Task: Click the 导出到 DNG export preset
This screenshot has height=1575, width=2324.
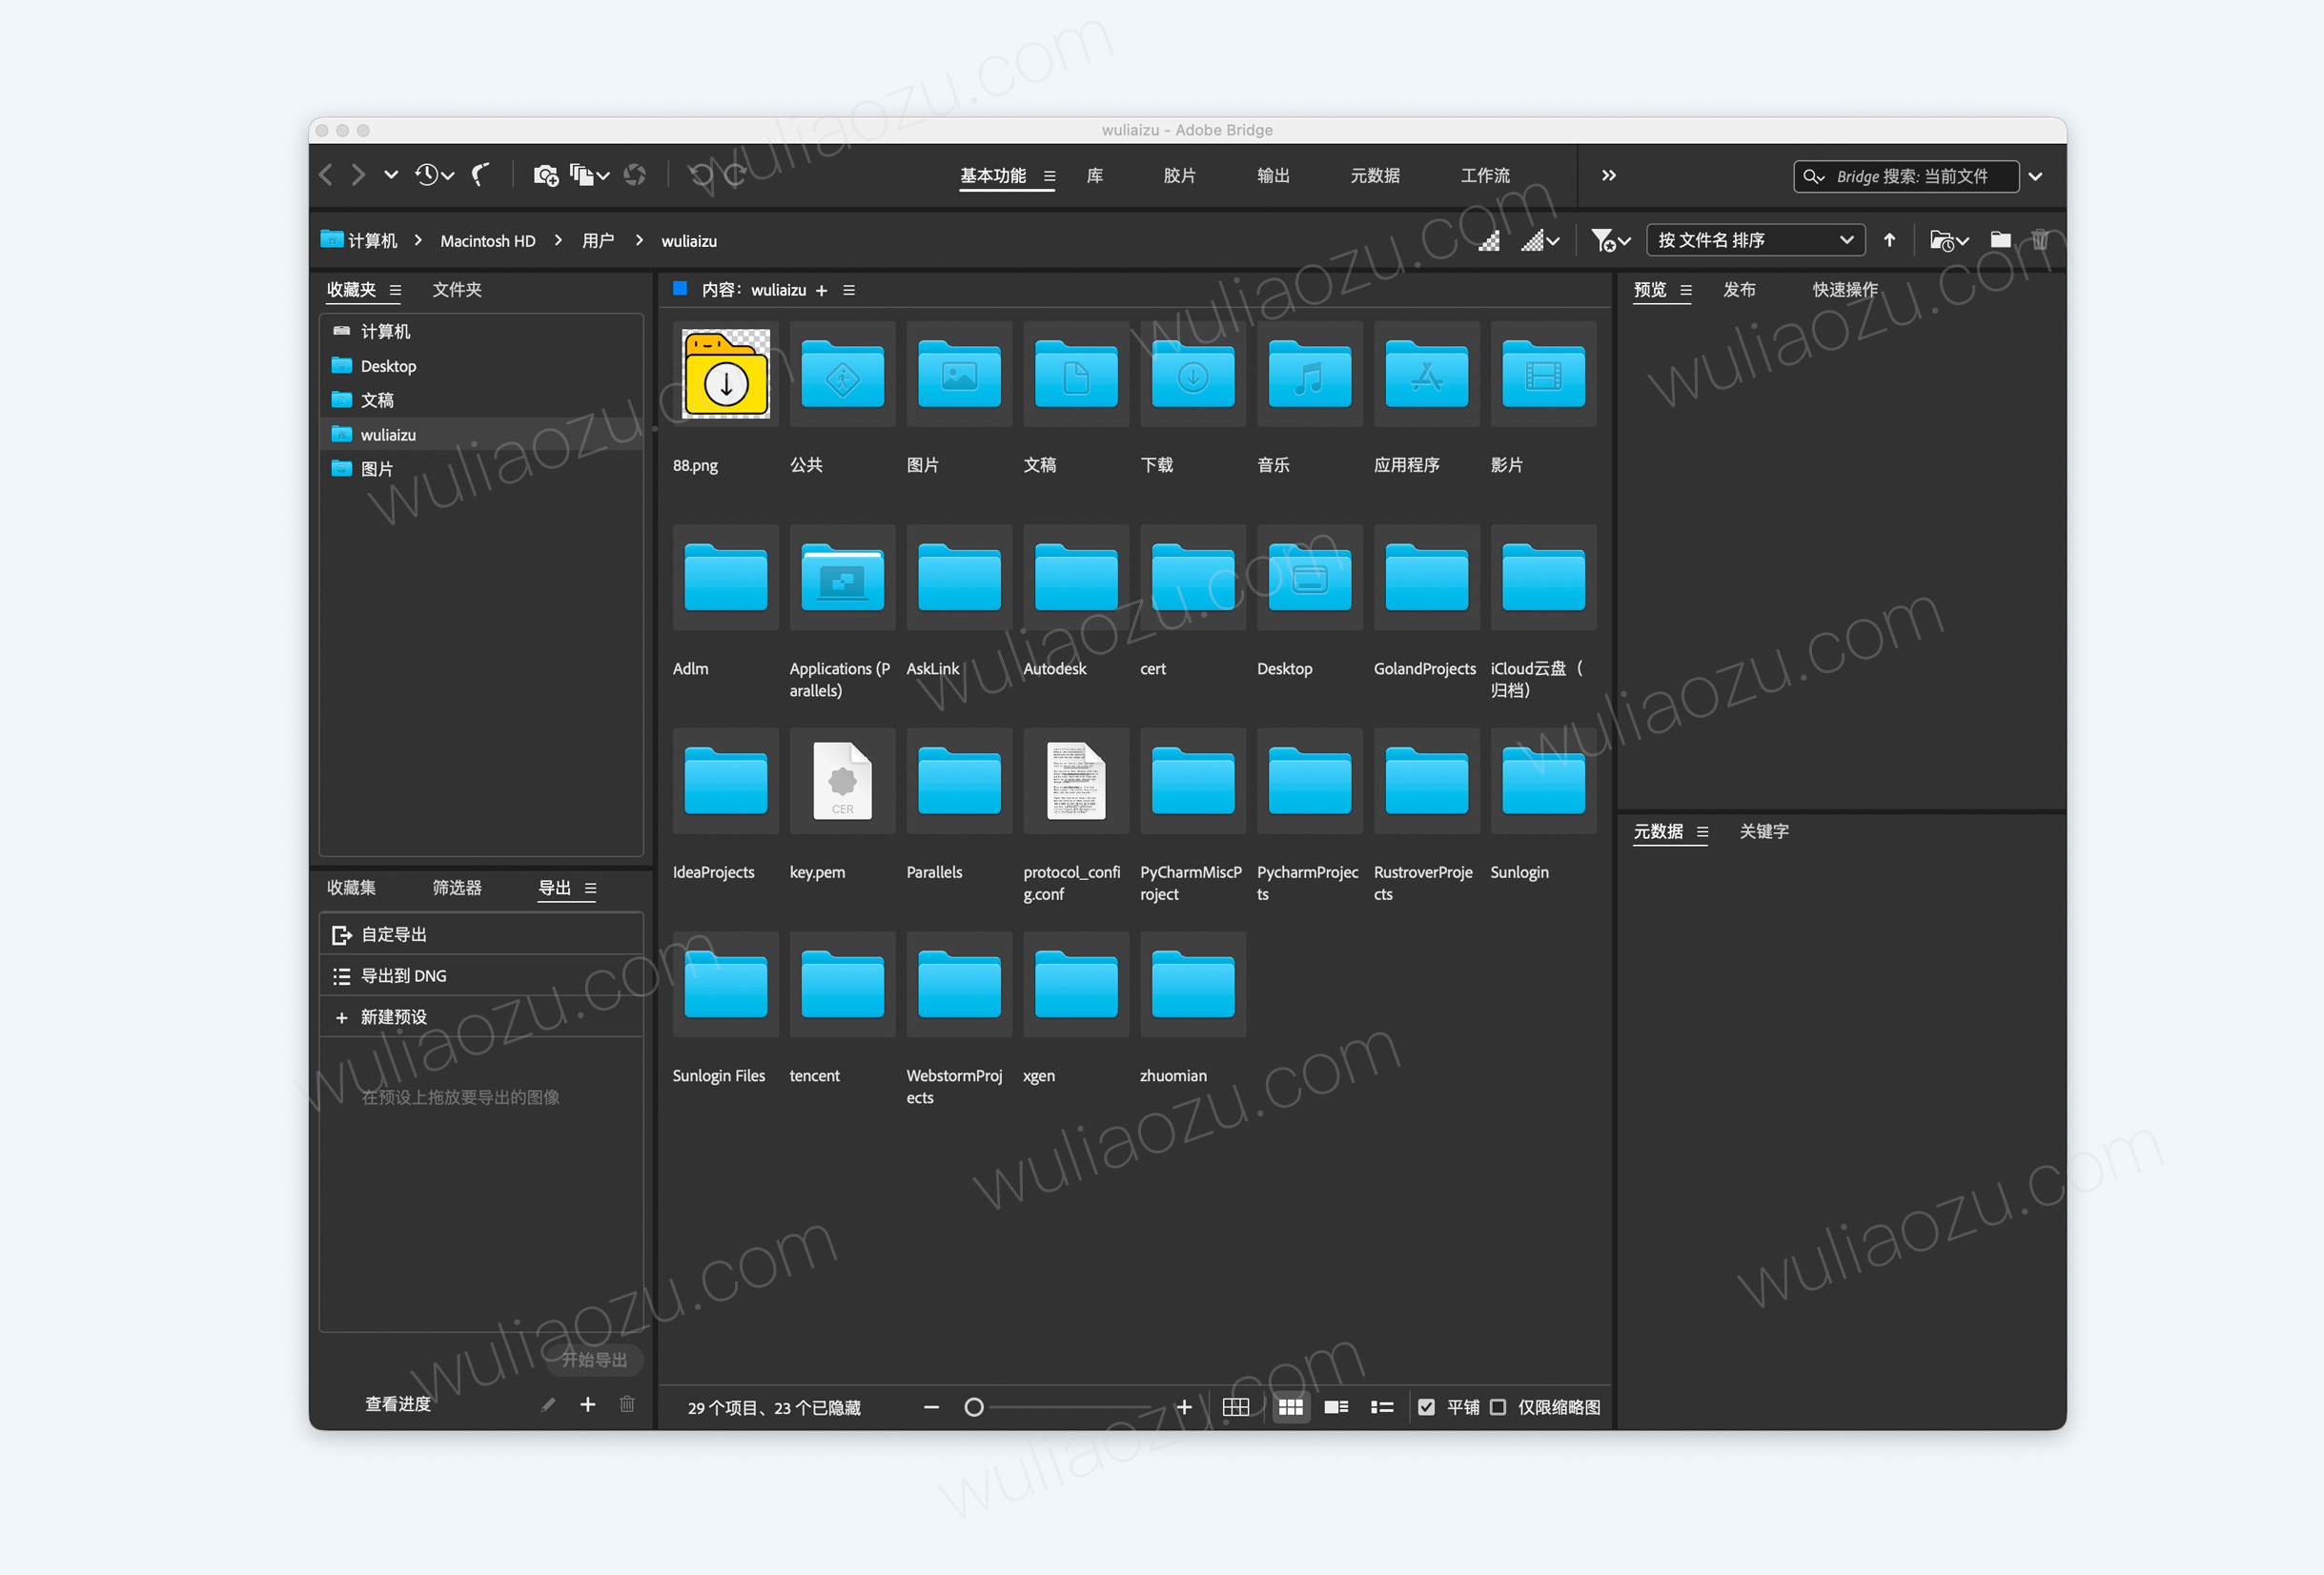Action: point(403,975)
